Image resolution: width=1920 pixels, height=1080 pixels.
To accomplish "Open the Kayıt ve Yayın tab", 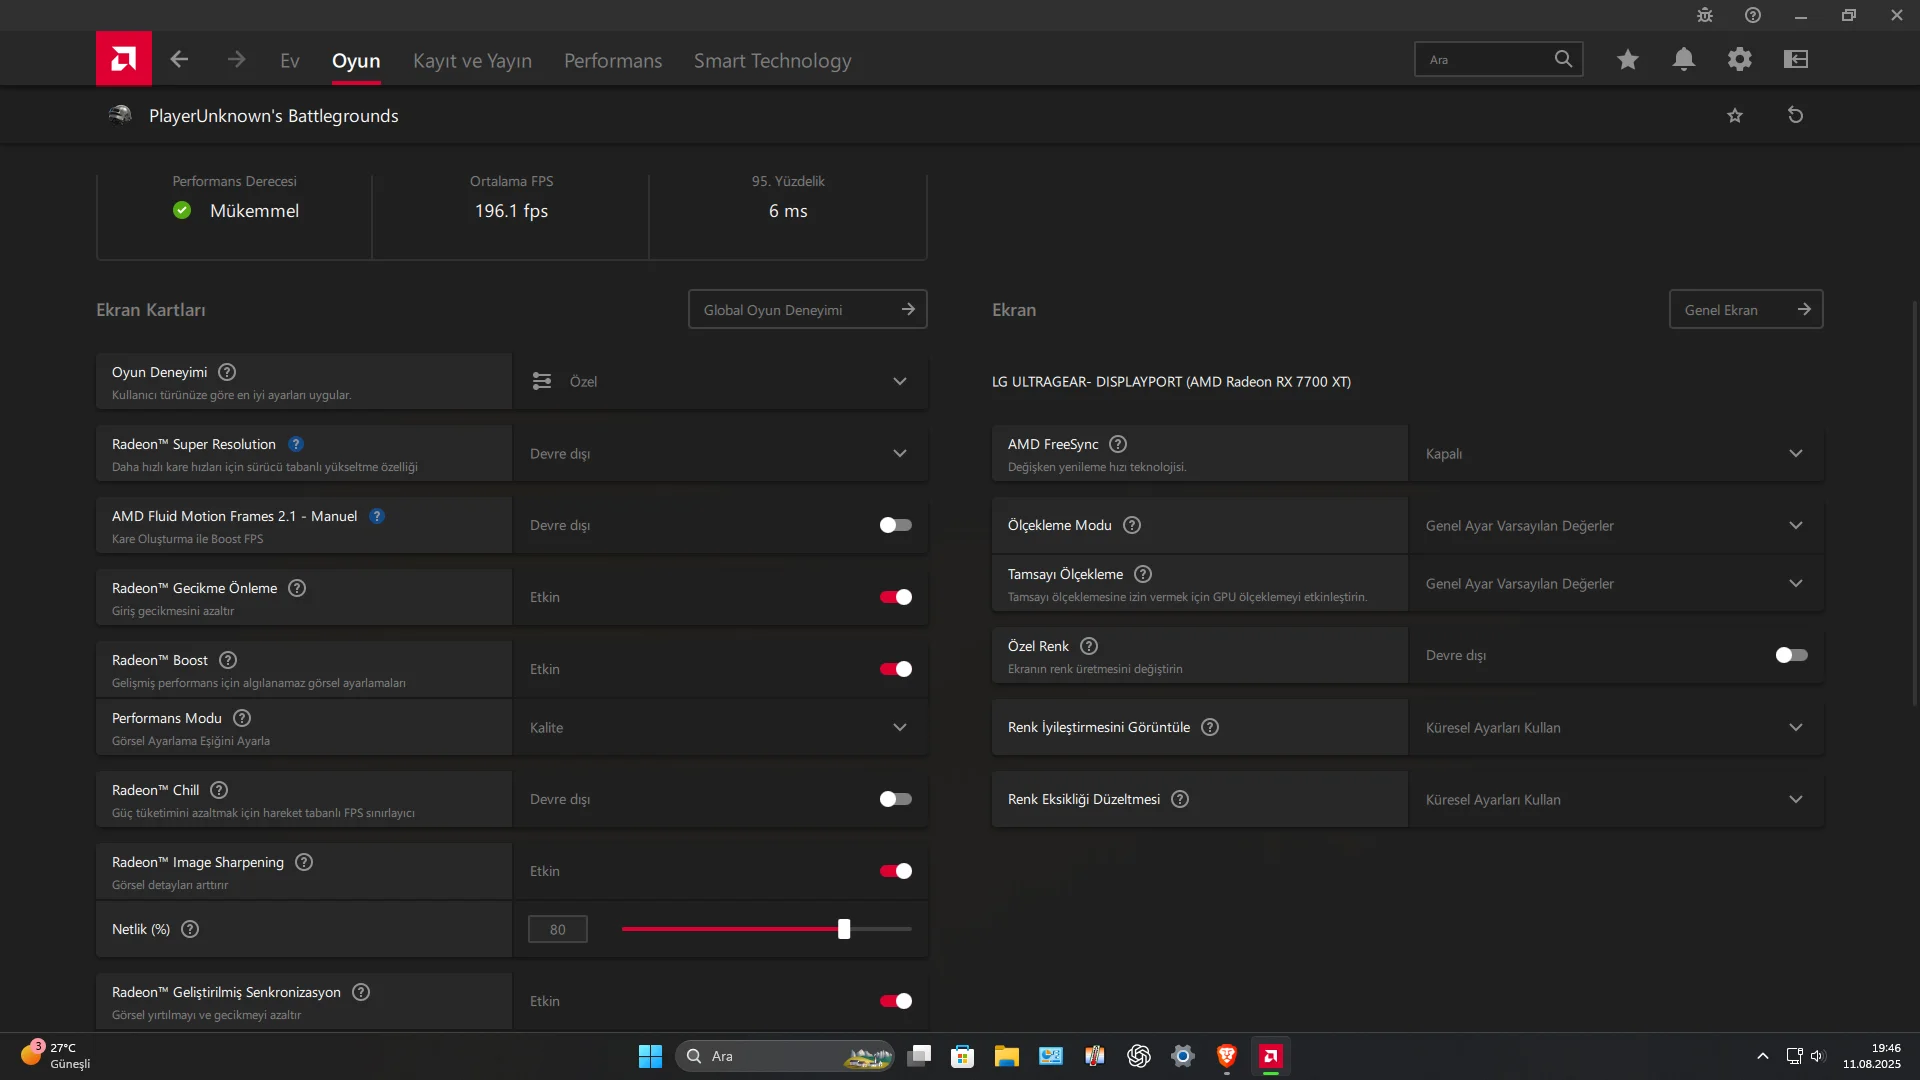I will tap(472, 60).
